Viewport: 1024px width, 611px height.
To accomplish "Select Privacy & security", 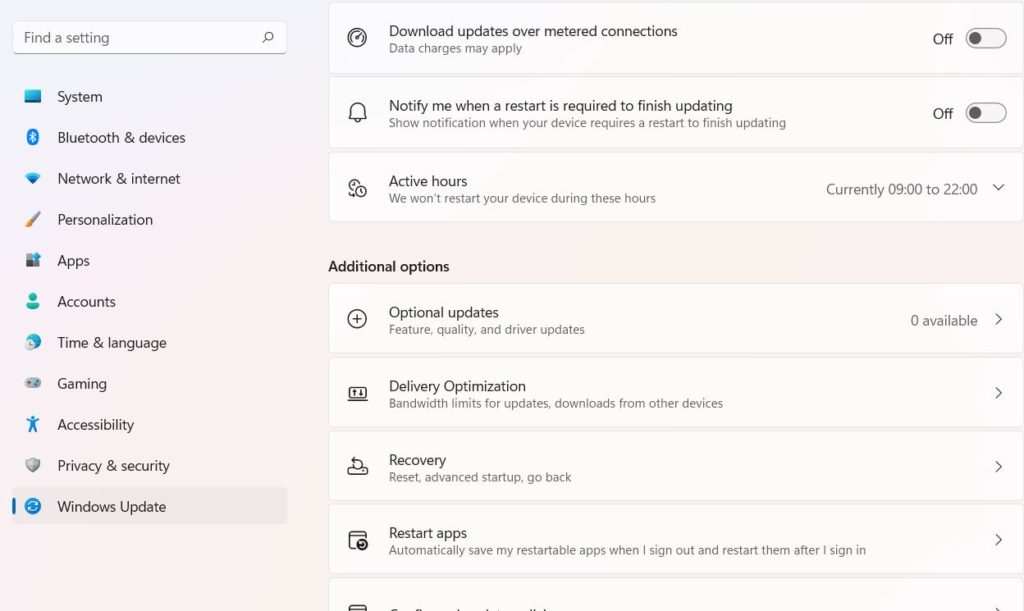I will (x=150, y=465).
